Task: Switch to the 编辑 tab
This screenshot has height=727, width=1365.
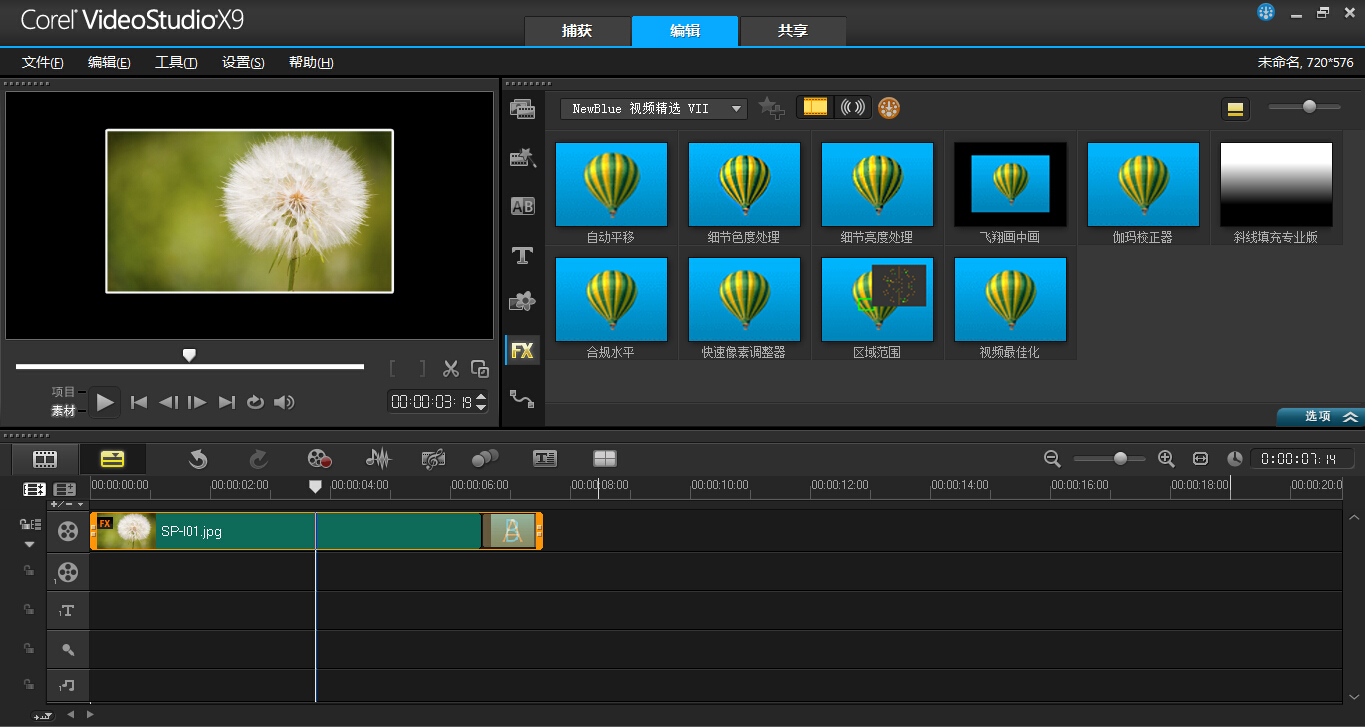Action: [685, 31]
